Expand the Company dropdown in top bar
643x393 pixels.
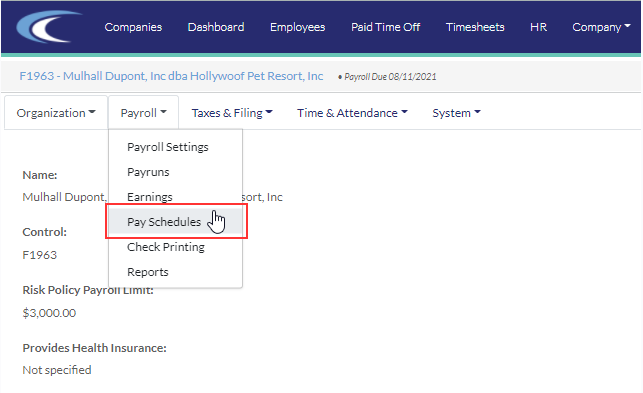601,27
